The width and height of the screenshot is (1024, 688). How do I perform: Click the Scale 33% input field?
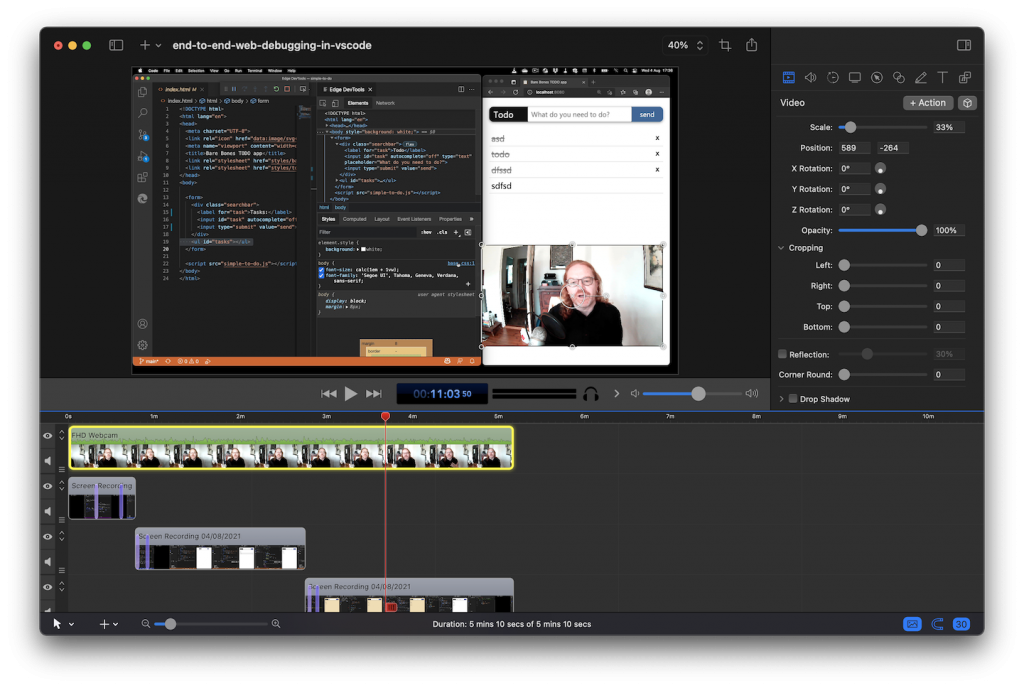tap(949, 127)
